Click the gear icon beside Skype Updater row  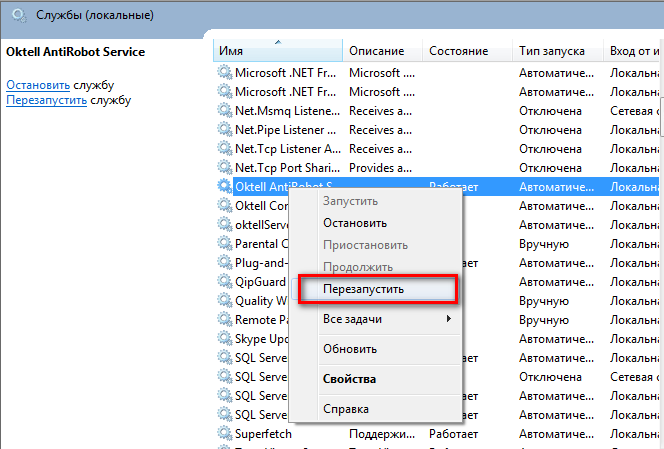(225, 339)
